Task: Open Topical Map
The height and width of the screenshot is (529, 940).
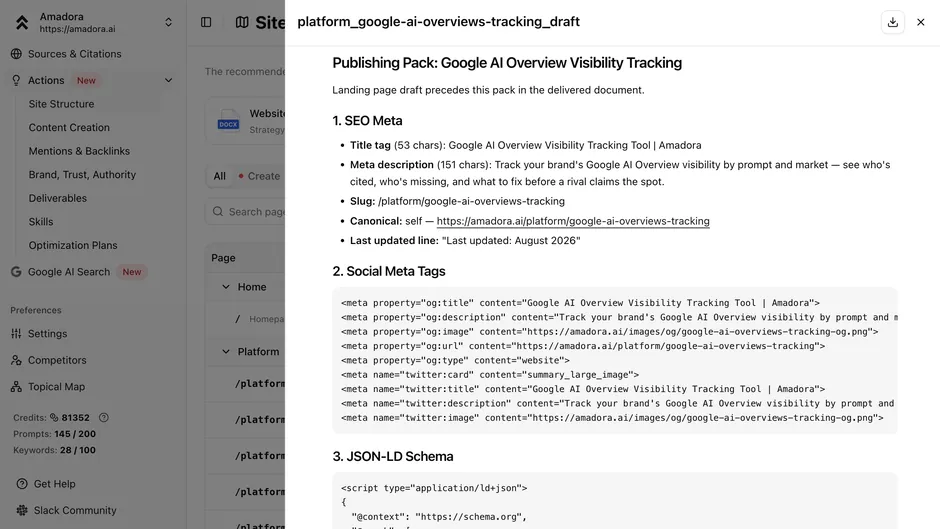Action: (56, 387)
